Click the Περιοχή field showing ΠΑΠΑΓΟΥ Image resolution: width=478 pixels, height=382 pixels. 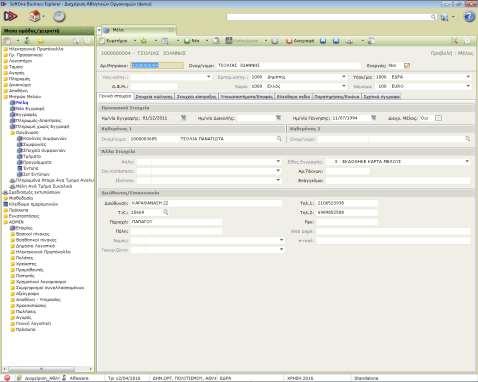click(x=176, y=221)
